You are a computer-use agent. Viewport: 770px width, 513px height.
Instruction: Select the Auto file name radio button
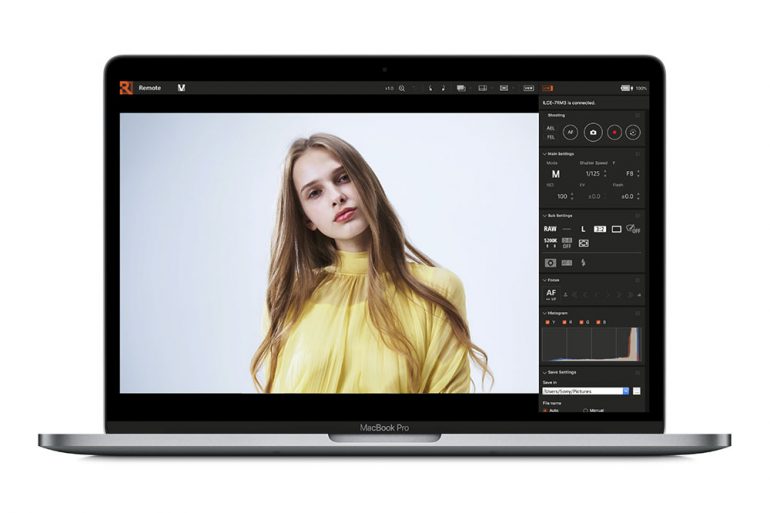pyautogui.click(x=546, y=410)
